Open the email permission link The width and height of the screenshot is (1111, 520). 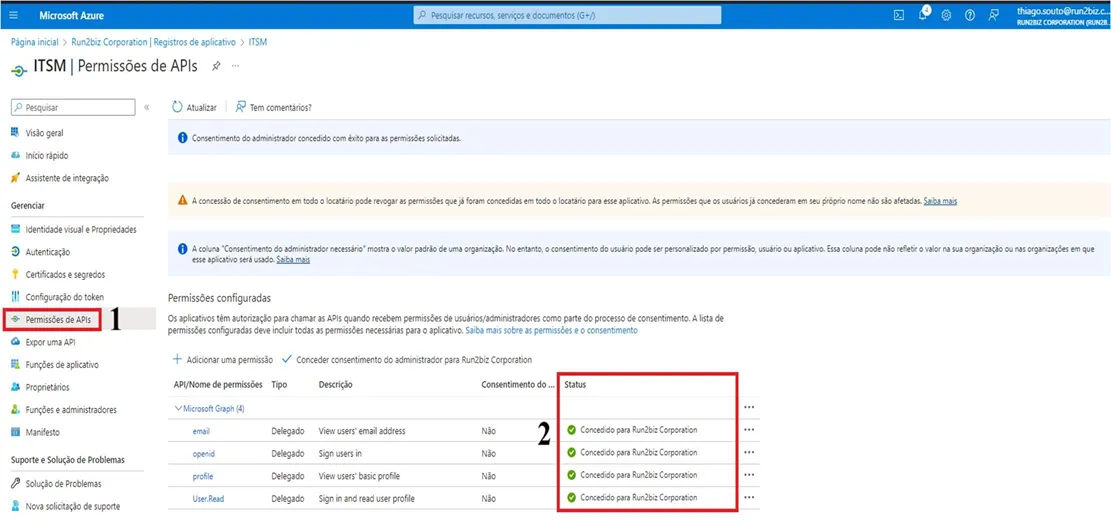click(201, 431)
